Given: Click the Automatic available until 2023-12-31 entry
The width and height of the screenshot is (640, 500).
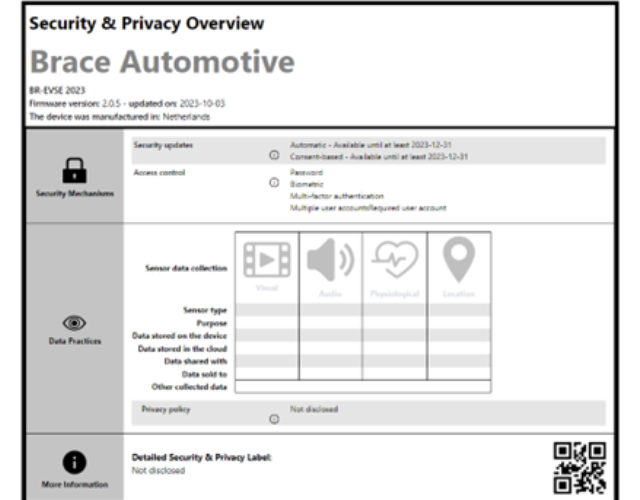Looking at the screenshot, I should [371, 145].
